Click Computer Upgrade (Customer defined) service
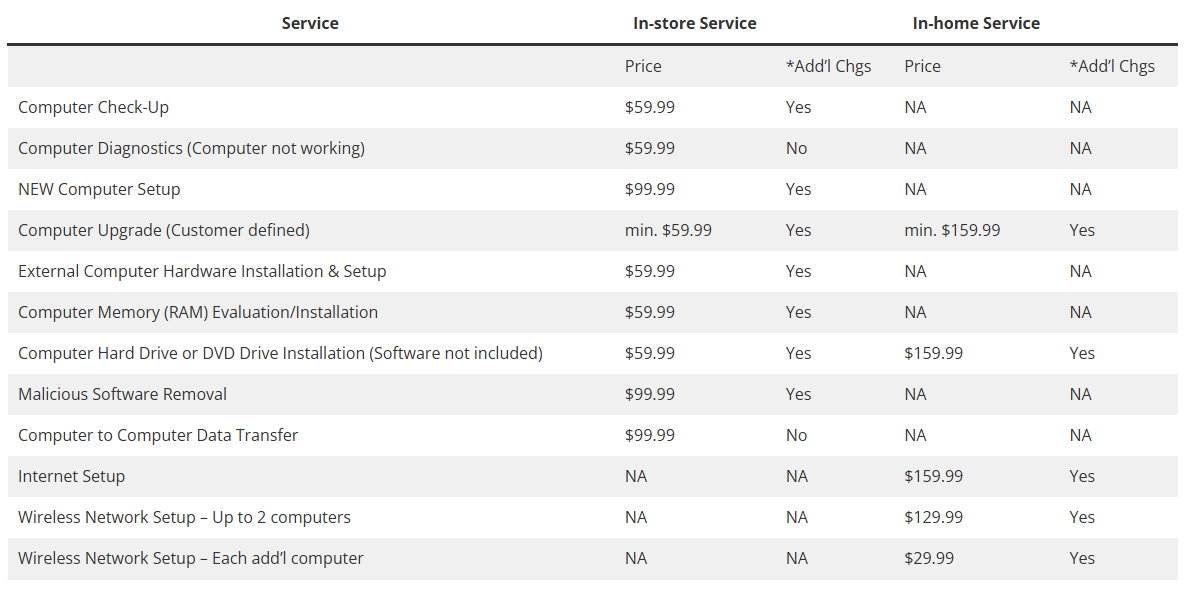 (x=164, y=230)
